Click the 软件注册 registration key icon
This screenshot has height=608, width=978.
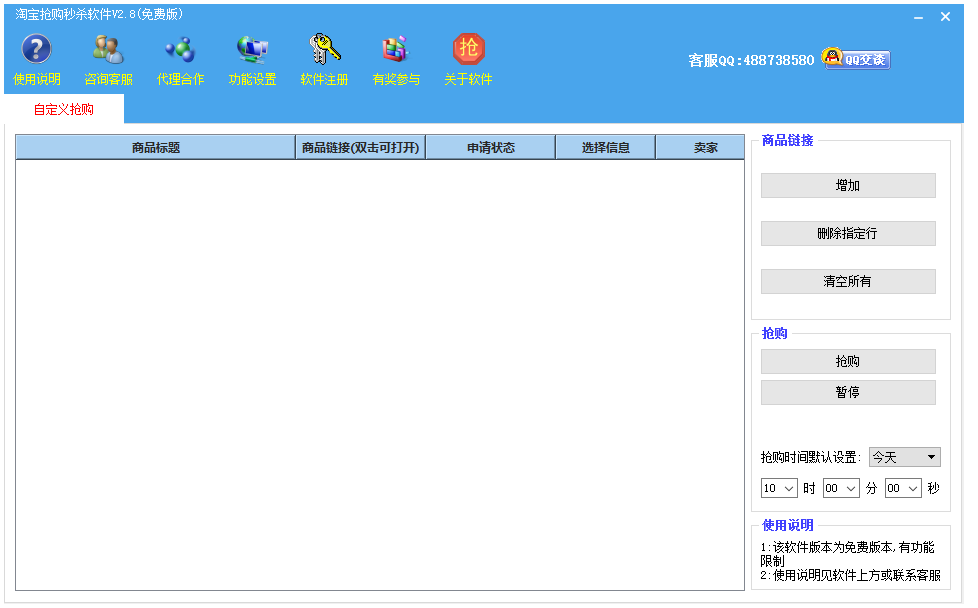coord(324,50)
